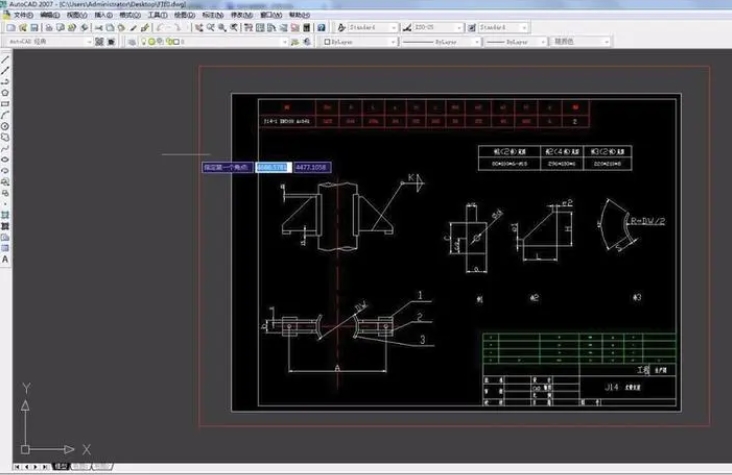
Task: Open Layer Properties Manager icon
Action: click(129, 42)
